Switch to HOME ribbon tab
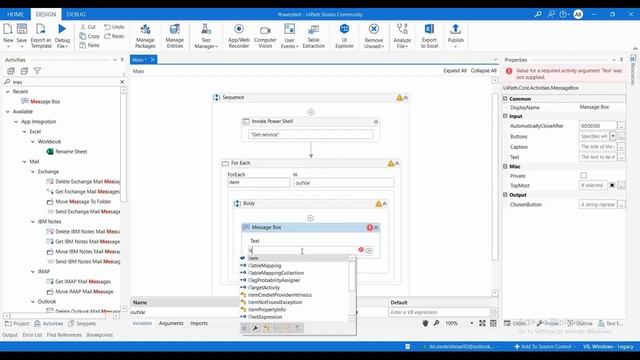The height and width of the screenshot is (360, 640). pyautogui.click(x=15, y=14)
